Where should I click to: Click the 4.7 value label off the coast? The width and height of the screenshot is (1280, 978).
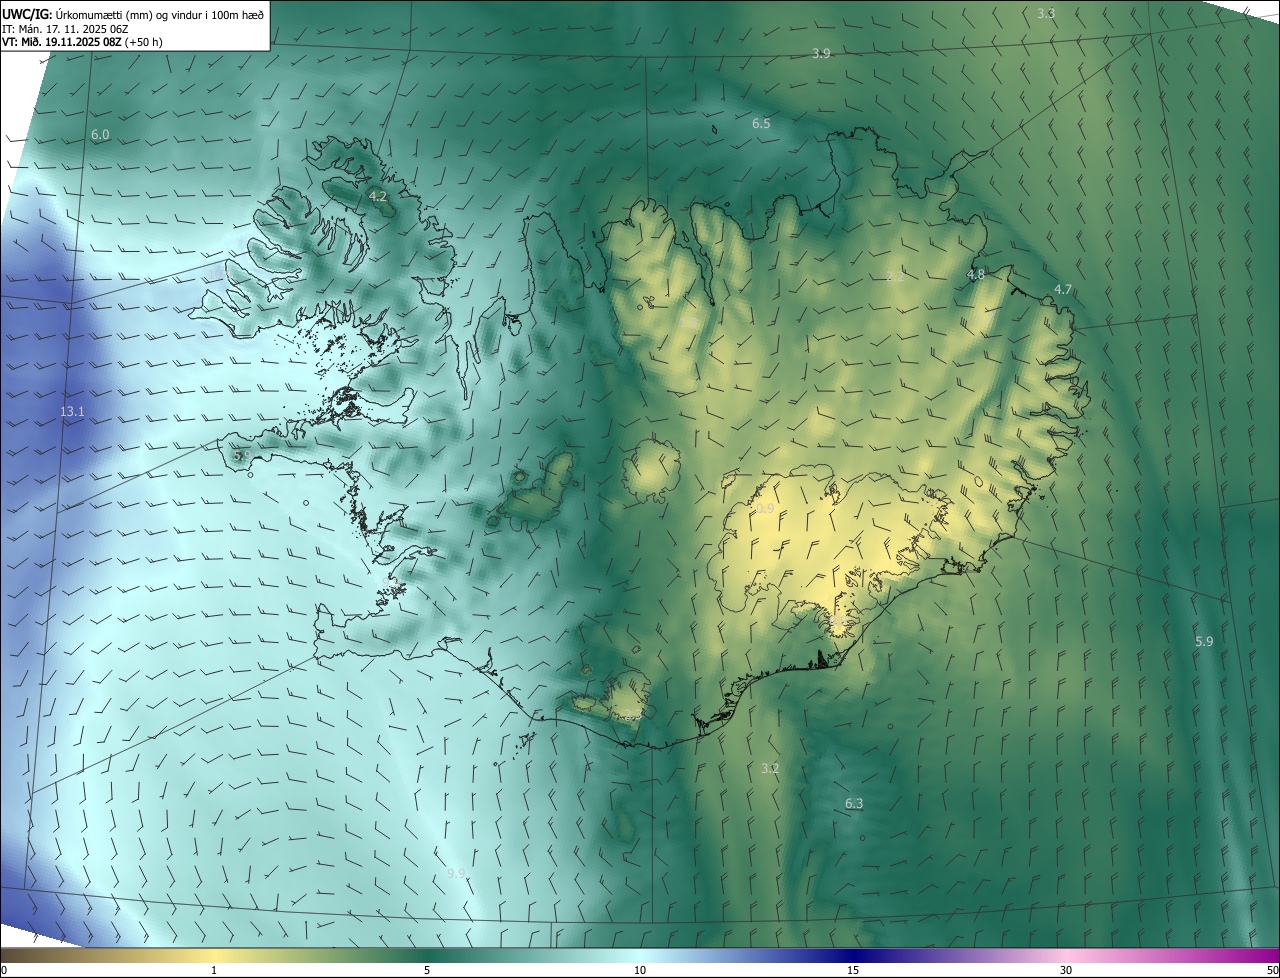(x=1063, y=290)
